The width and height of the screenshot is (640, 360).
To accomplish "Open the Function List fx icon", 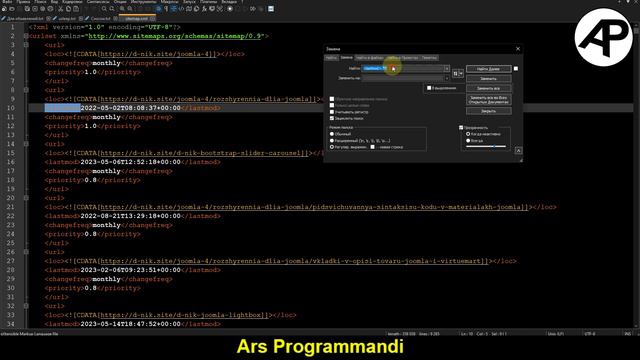I will click(x=204, y=9).
